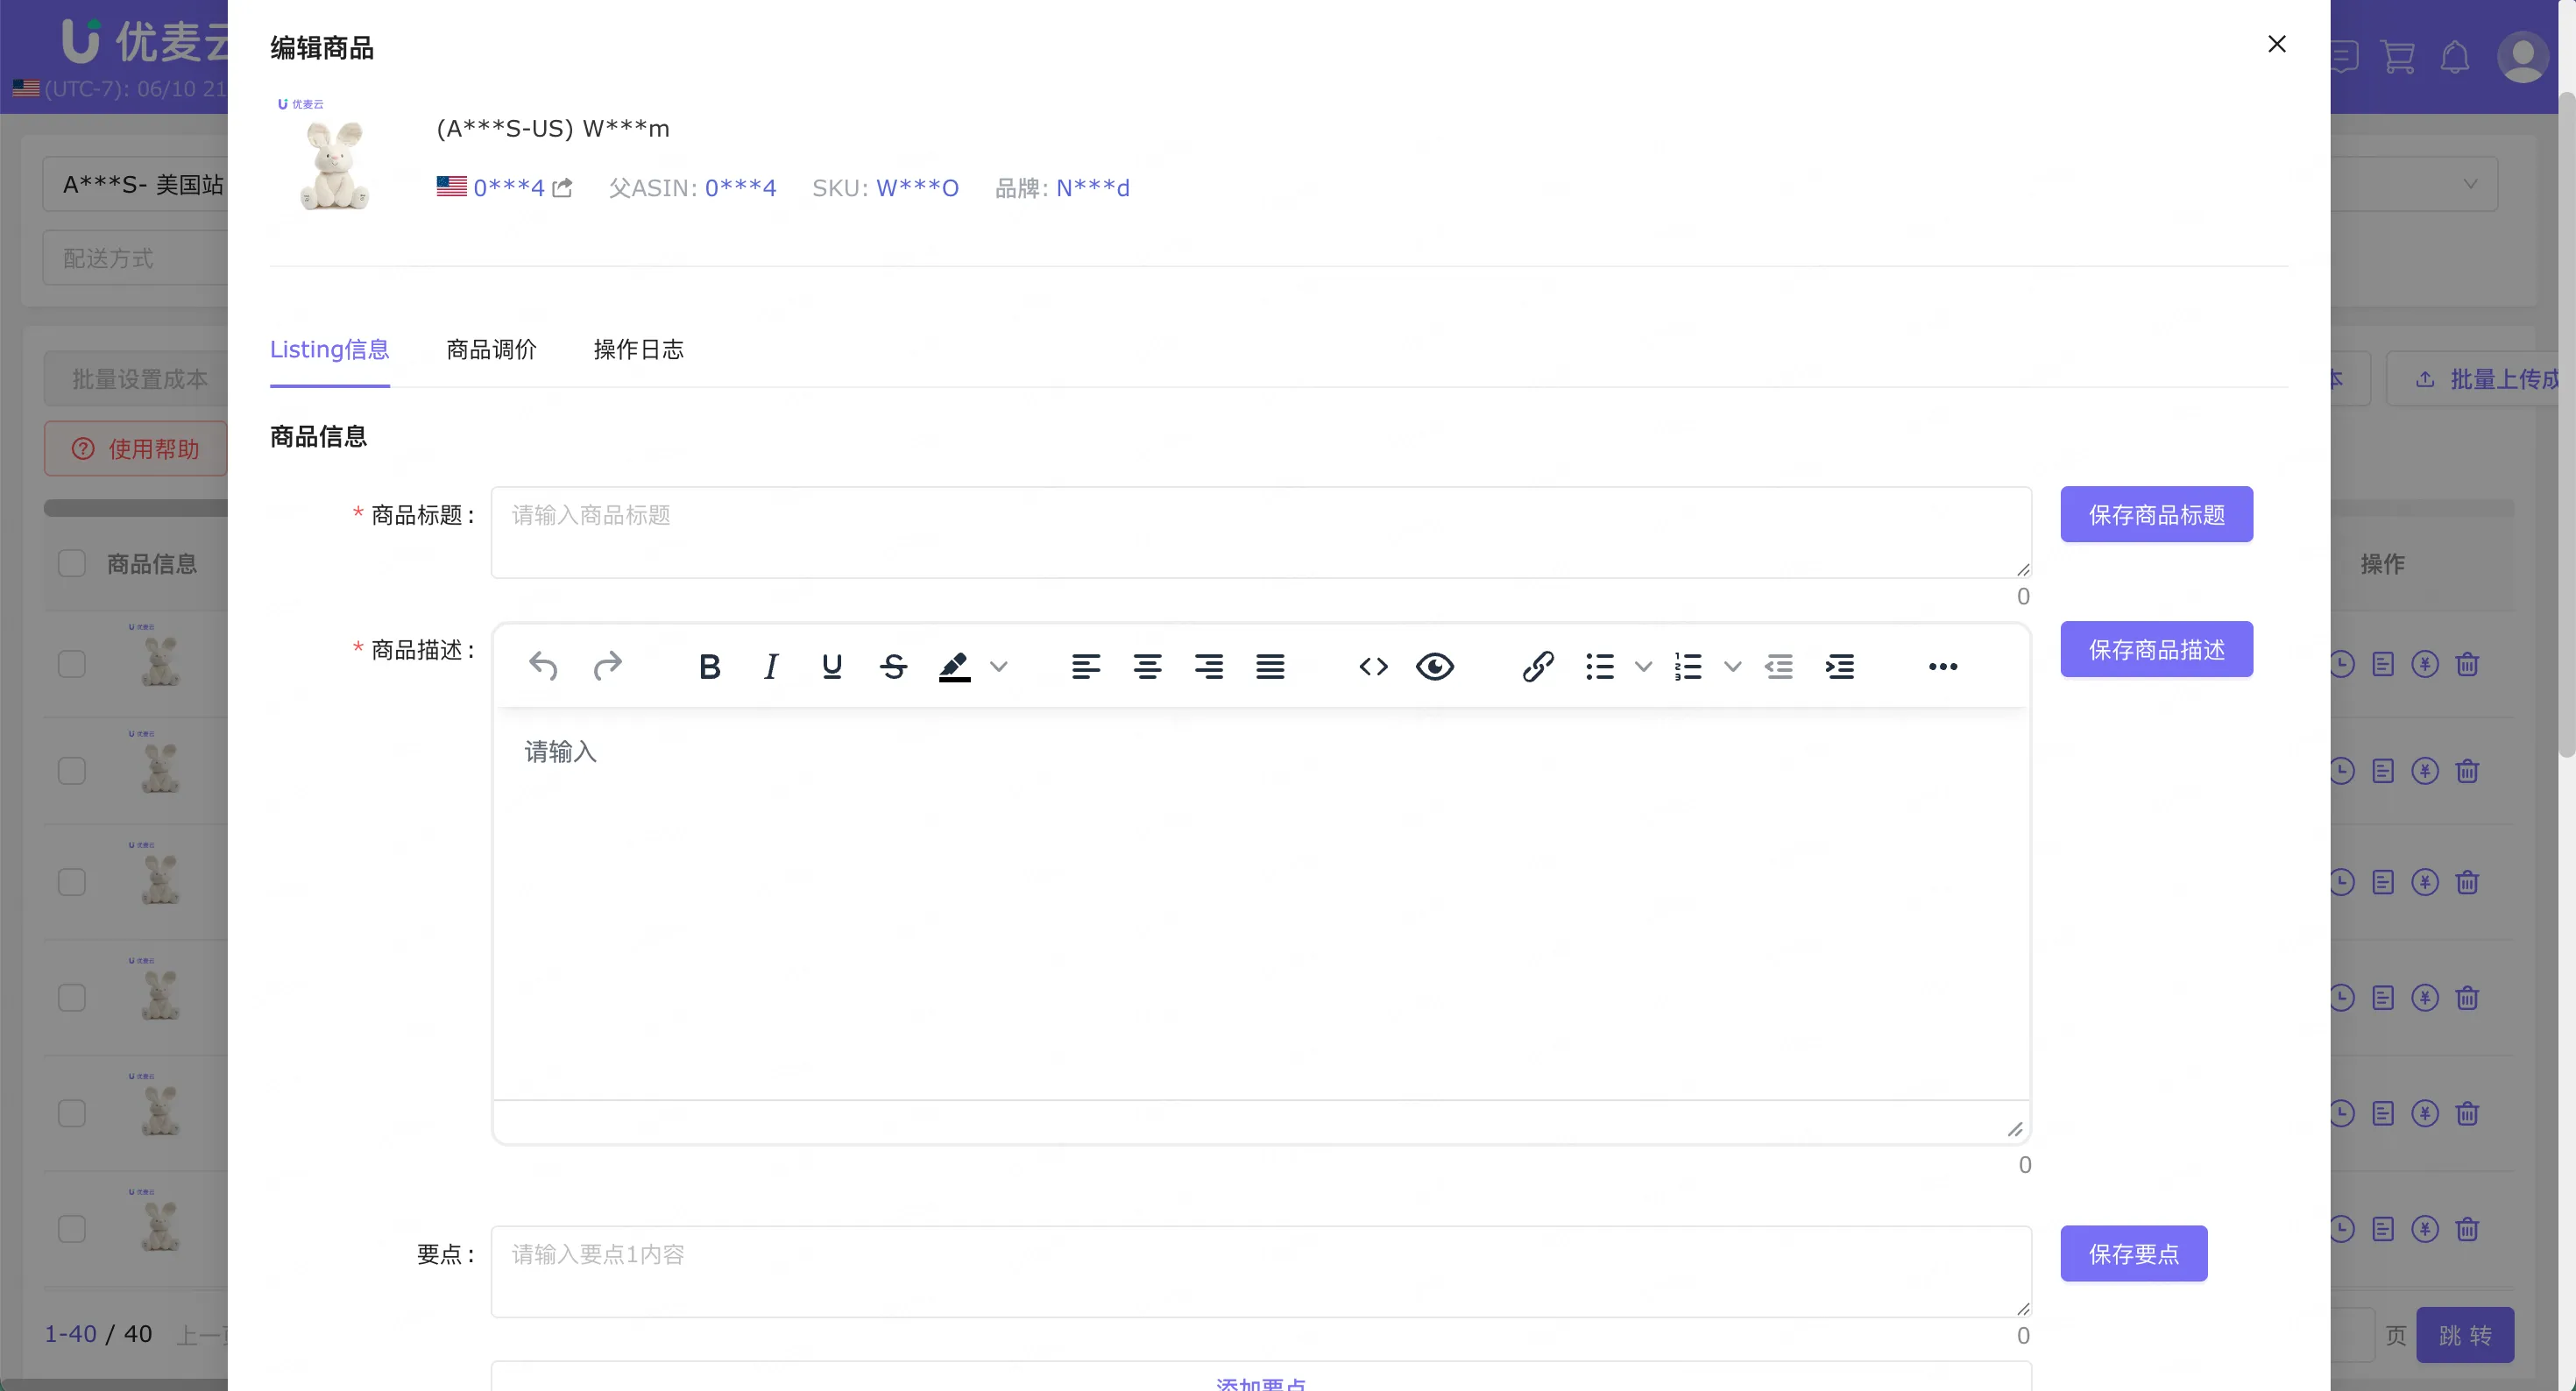
Task: Switch to Listing信息 tab
Action: click(x=329, y=349)
